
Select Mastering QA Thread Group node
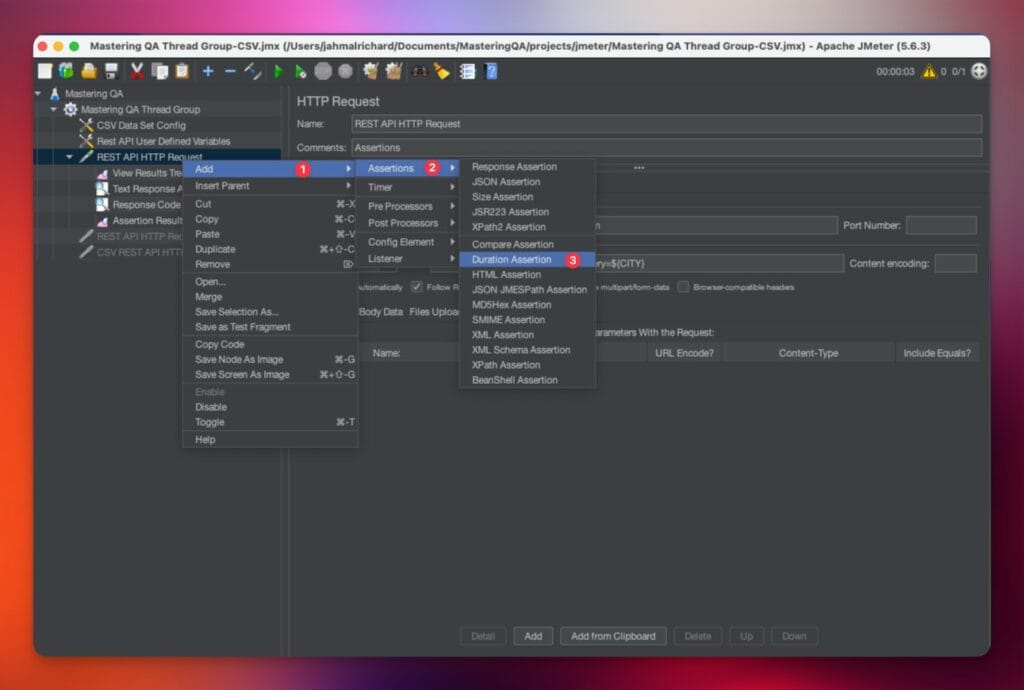click(x=140, y=109)
